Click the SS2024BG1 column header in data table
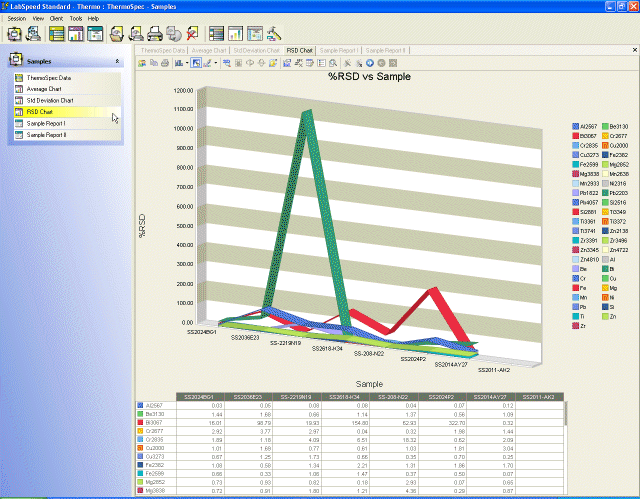 point(200,397)
